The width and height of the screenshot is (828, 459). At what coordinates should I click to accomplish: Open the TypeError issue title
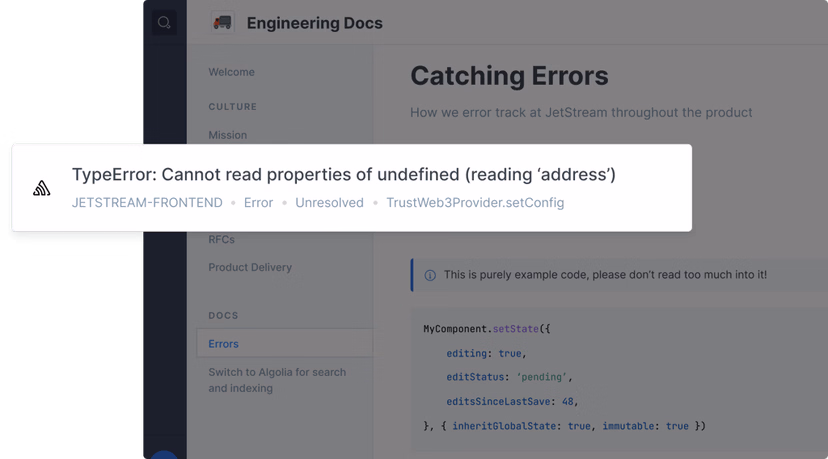[343, 175]
